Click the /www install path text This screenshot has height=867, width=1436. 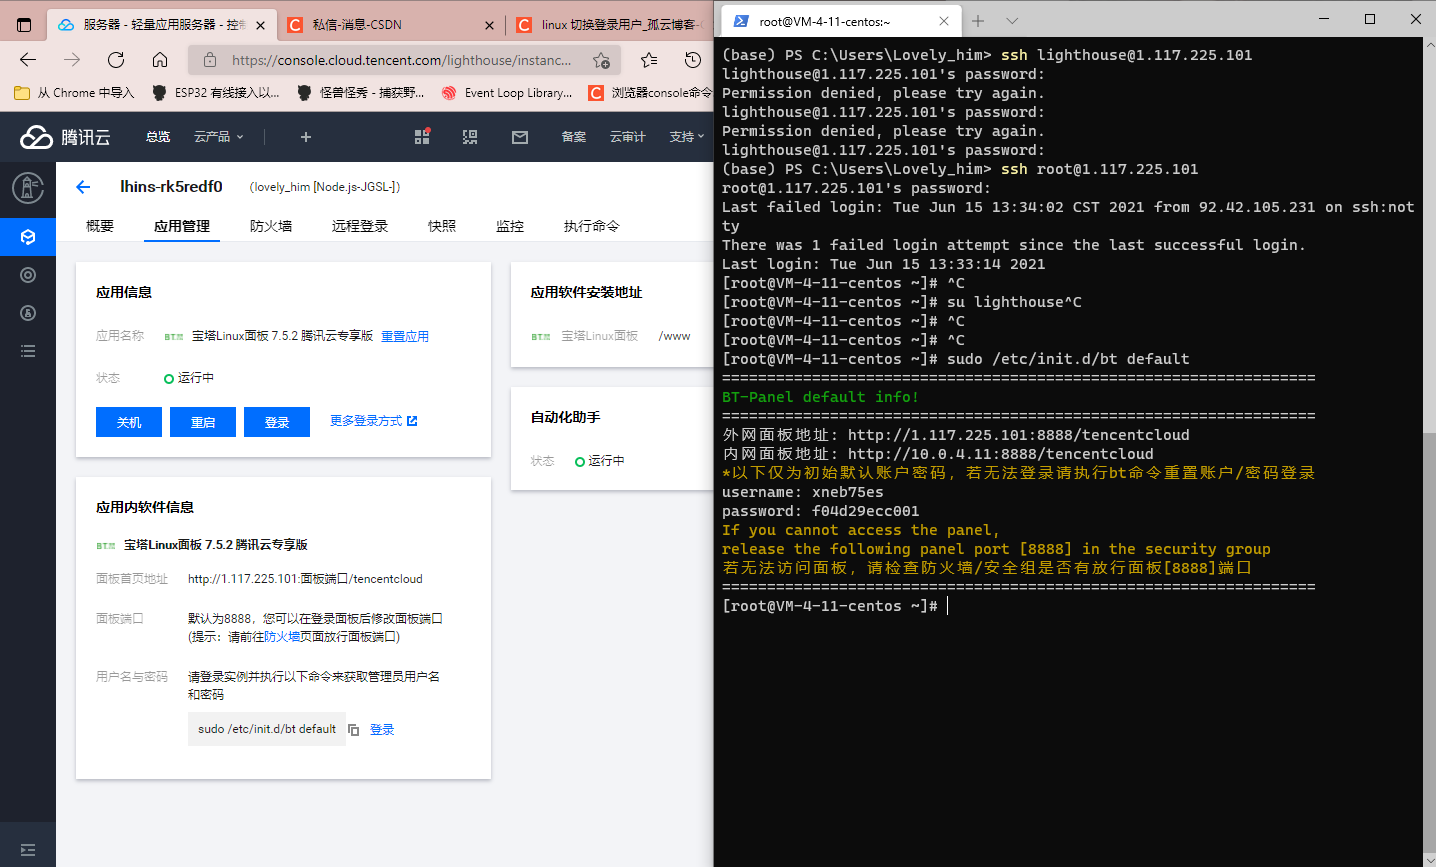674,336
